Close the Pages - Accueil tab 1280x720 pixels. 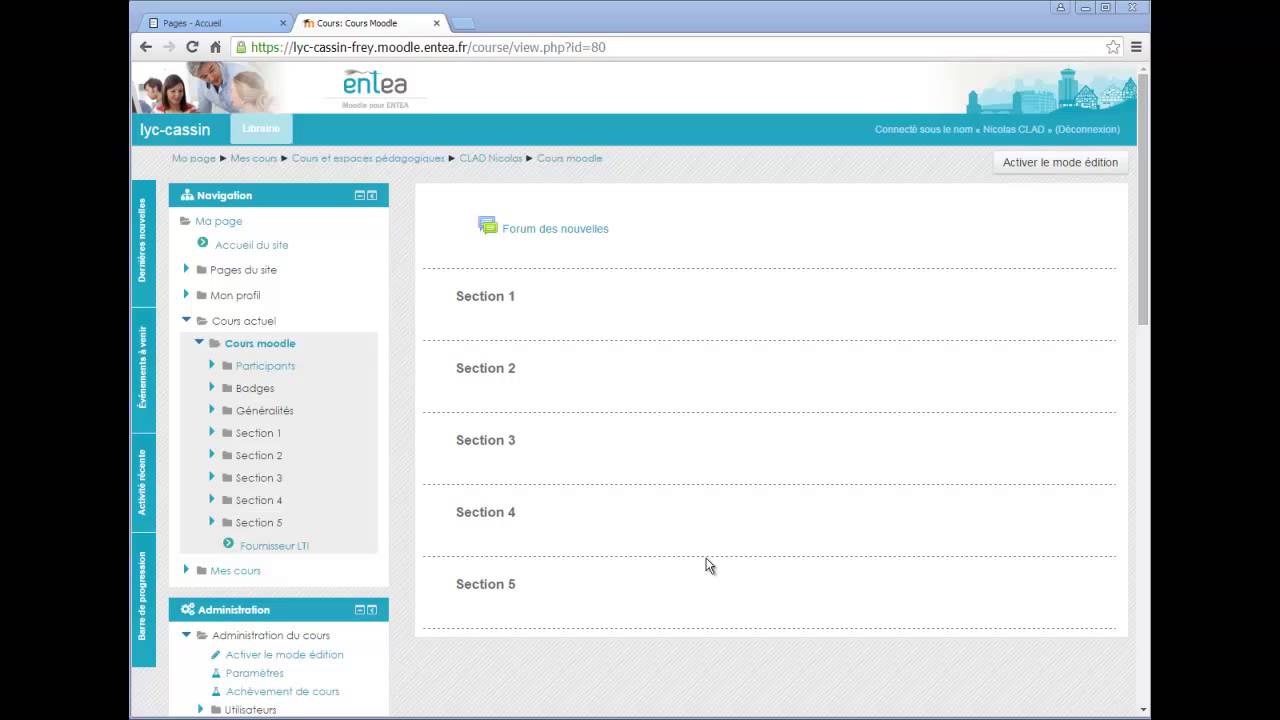[283, 23]
